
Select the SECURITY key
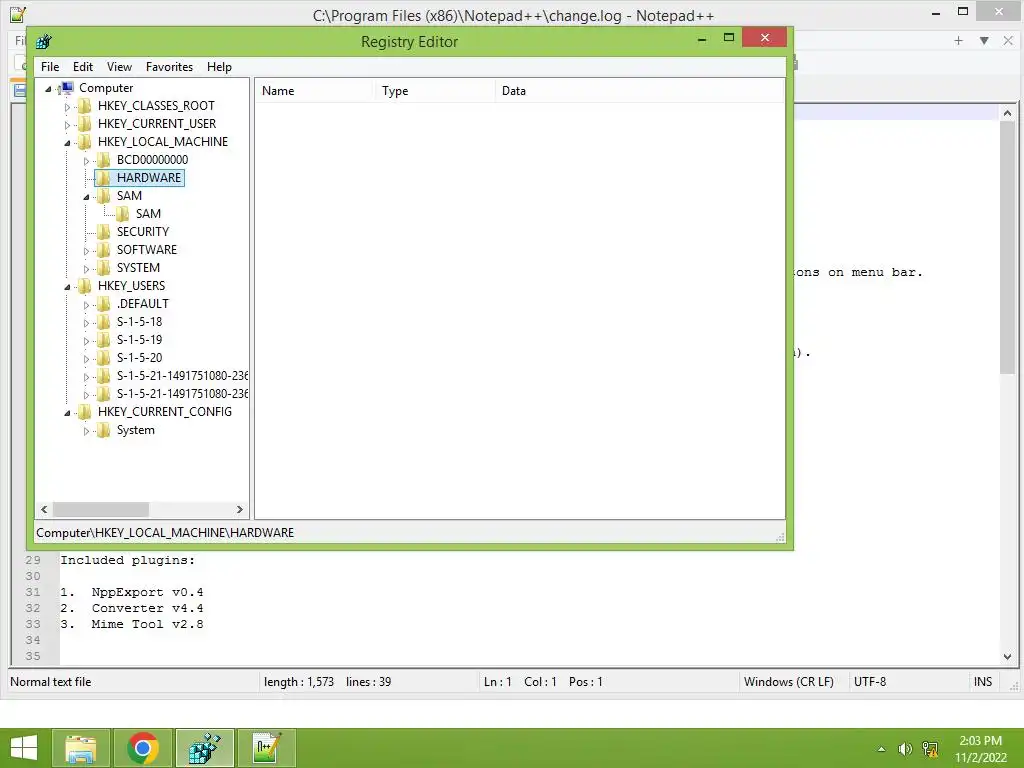pyautogui.click(x=142, y=232)
